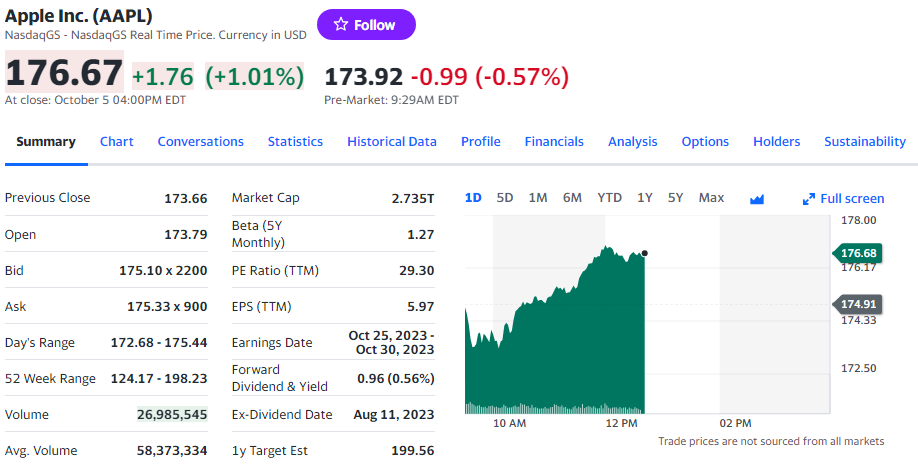This screenshot has height=464, width=918.
Task: Click the Market Cap label
Action: [x=265, y=198]
